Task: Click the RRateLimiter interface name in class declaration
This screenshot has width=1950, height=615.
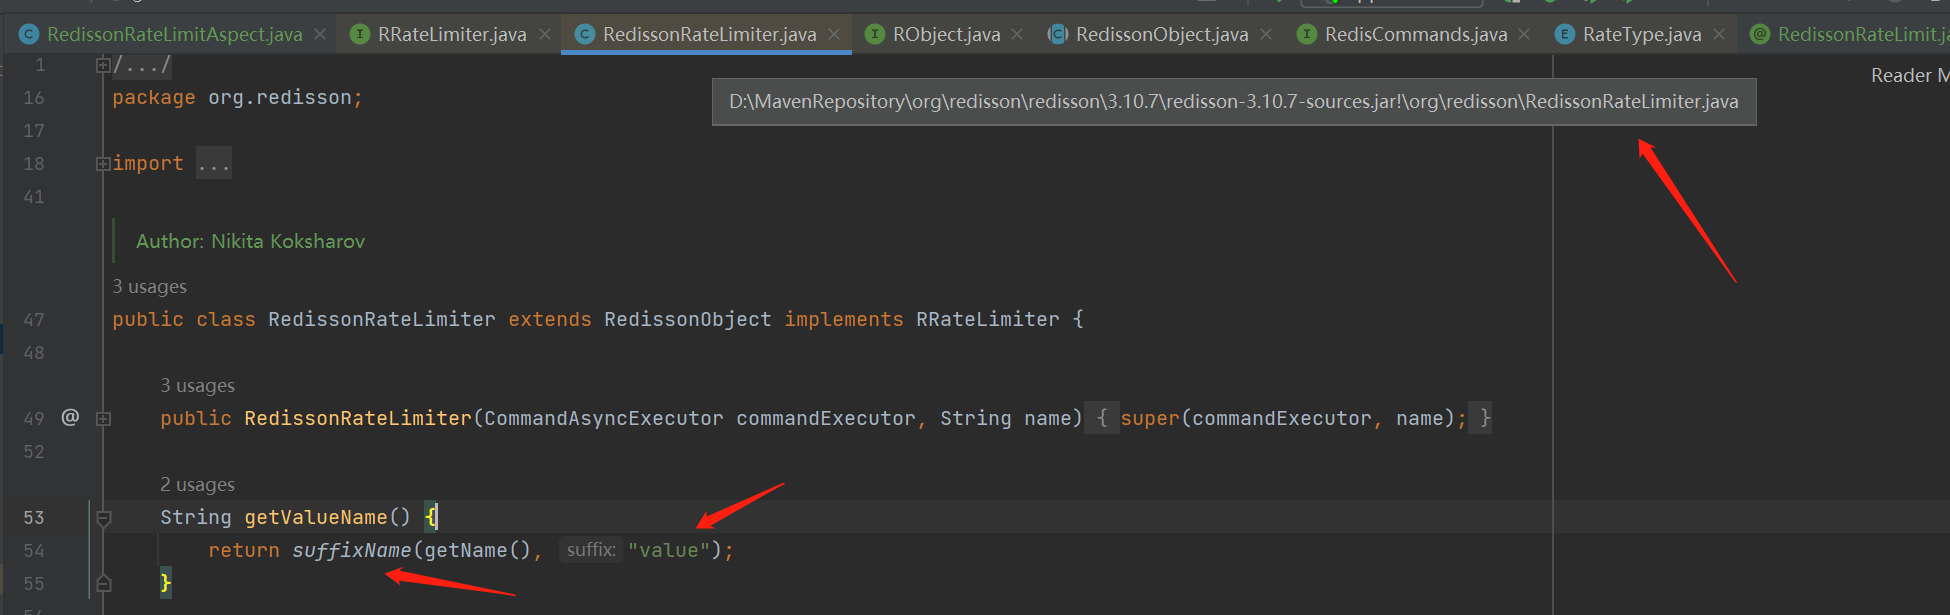Action: [x=988, y=319]
